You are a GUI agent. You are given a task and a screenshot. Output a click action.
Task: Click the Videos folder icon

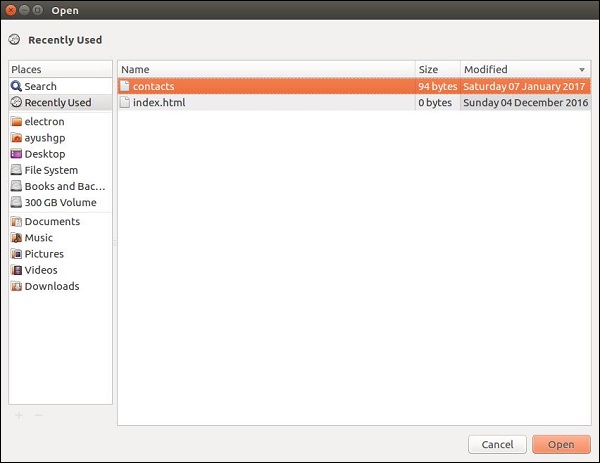[16, 270]
